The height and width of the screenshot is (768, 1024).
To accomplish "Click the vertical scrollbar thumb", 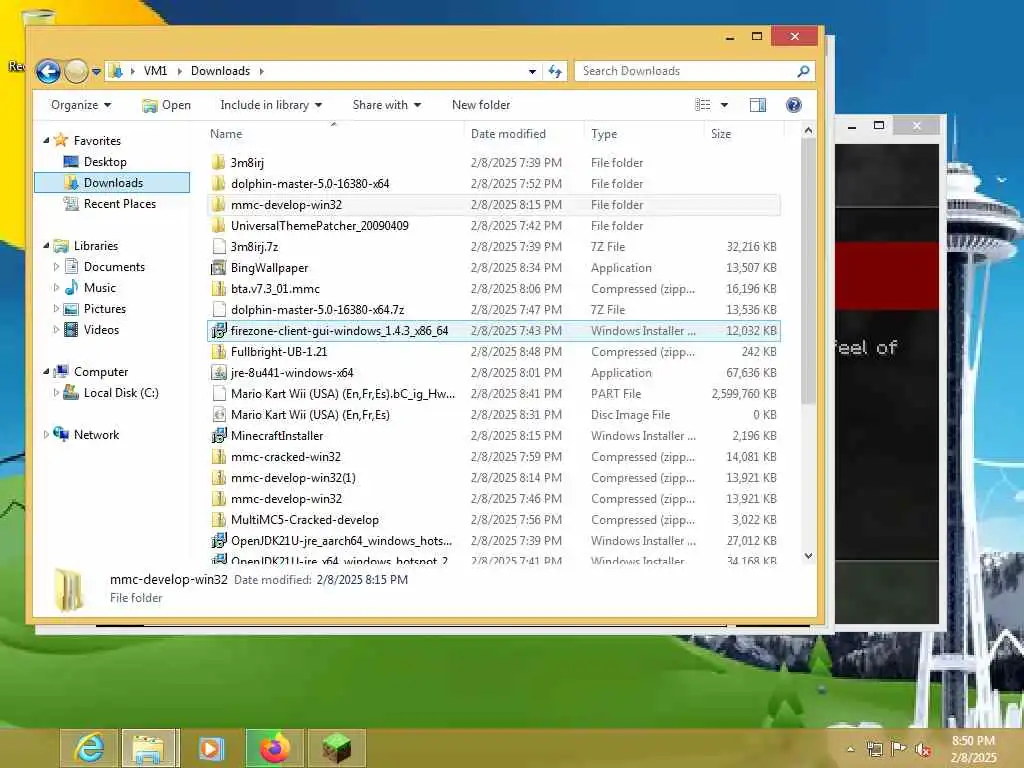I will (808, 271).
